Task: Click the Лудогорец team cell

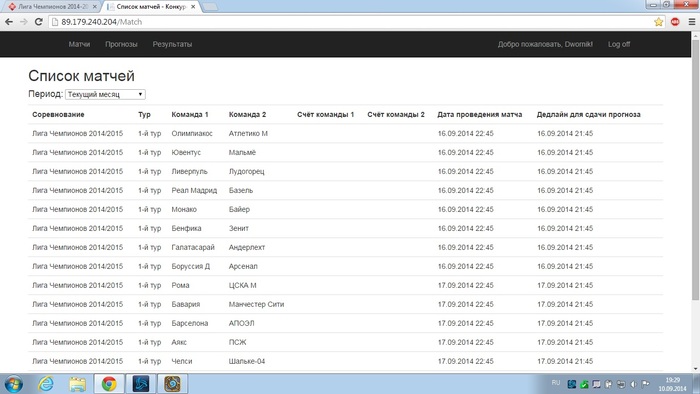Action: click(246, 171)
